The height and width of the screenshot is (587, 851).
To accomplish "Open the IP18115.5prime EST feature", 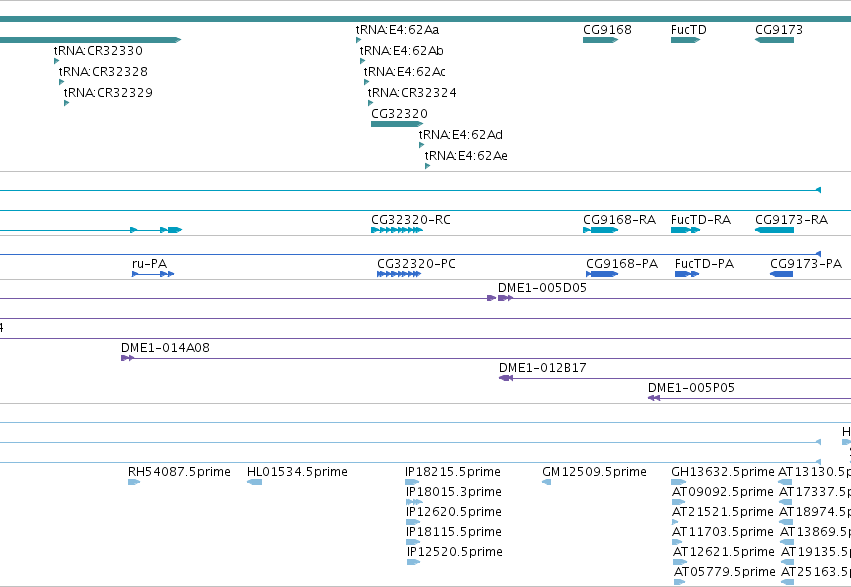I will pos(413,542).
